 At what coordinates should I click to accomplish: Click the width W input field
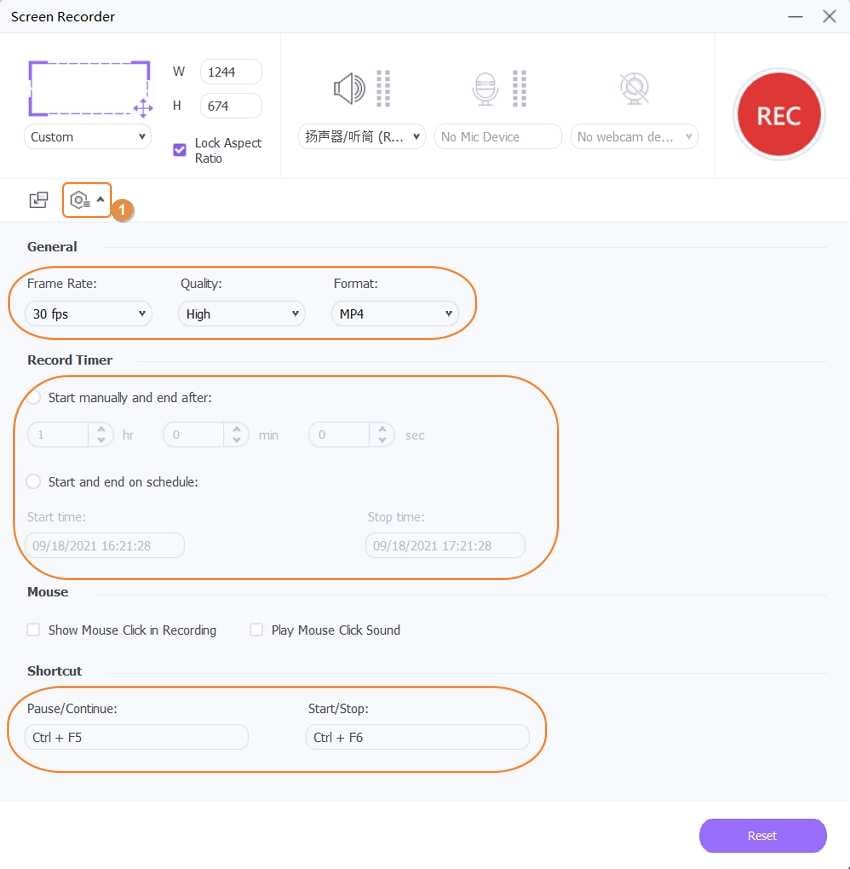point(231,71)
